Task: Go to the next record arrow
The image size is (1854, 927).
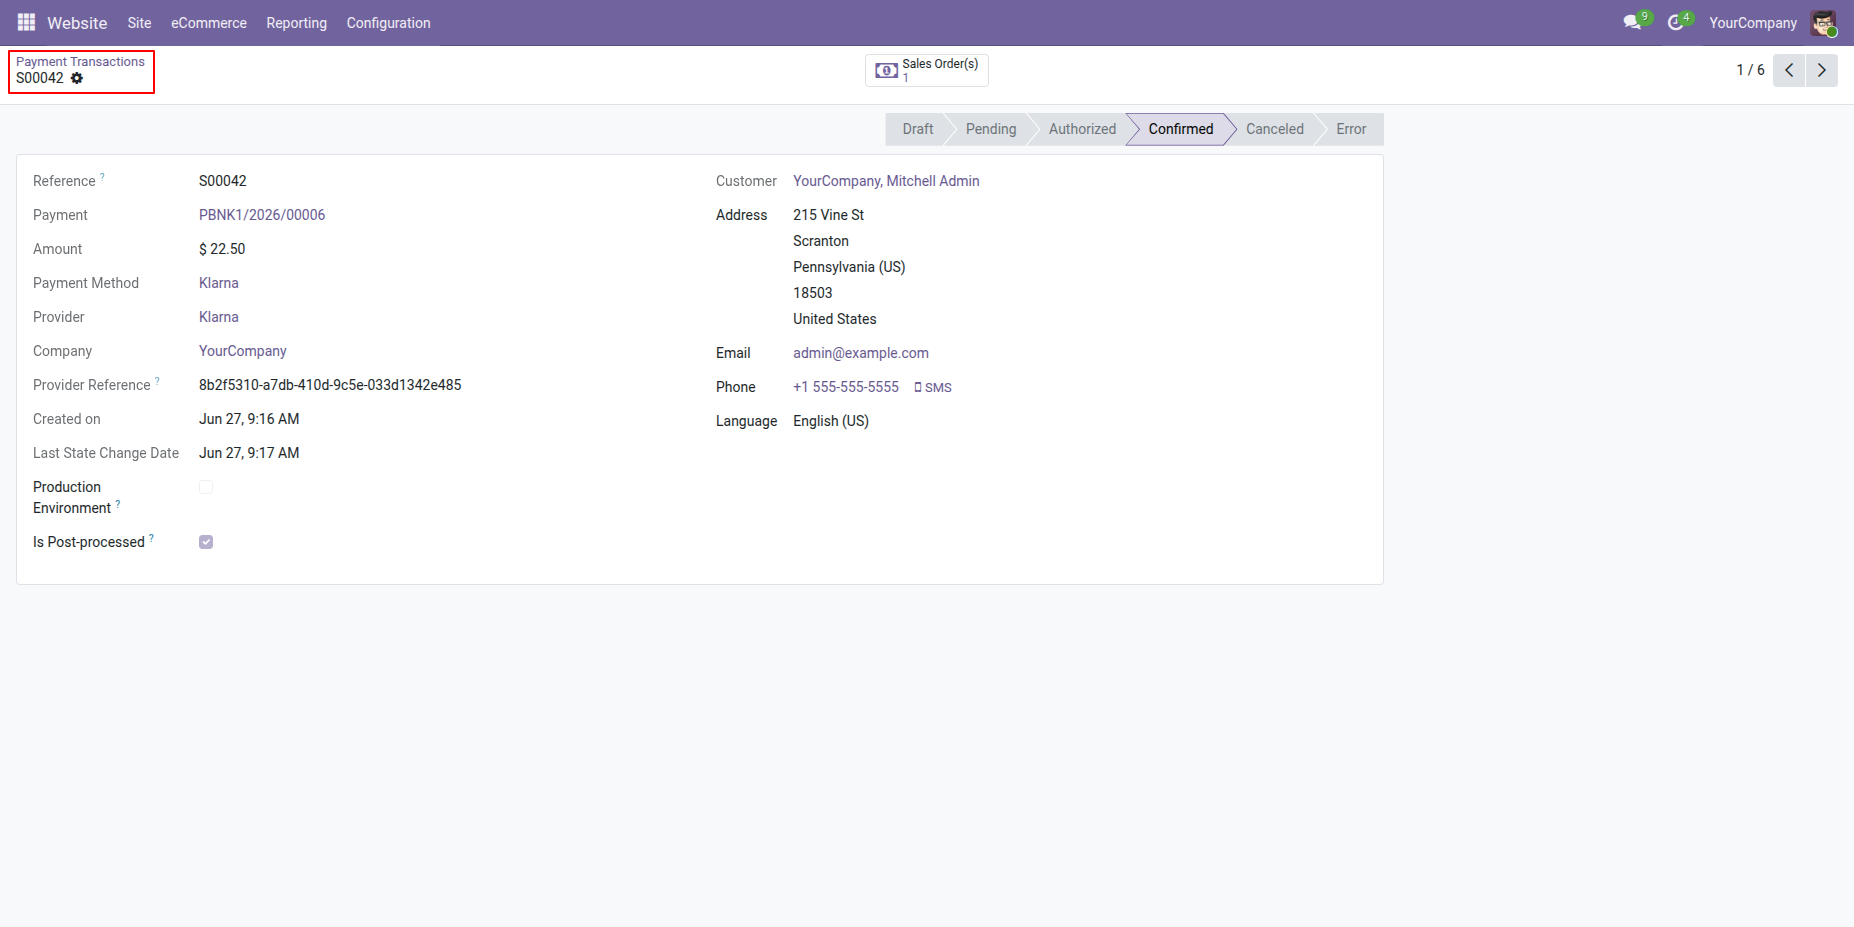Action: (1822, 70)
